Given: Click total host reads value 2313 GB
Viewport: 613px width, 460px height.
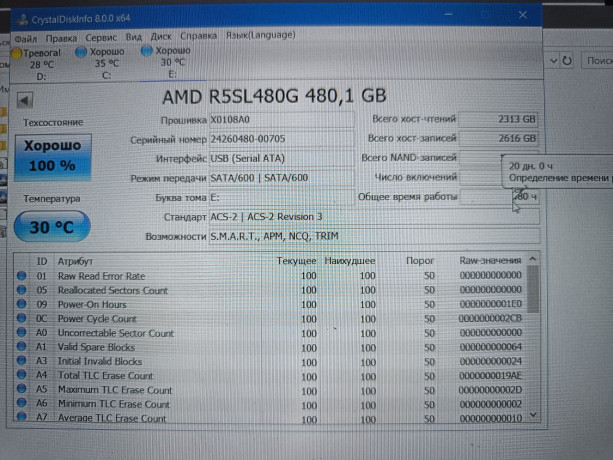Looking at the screenshot, I should point(498,119).
